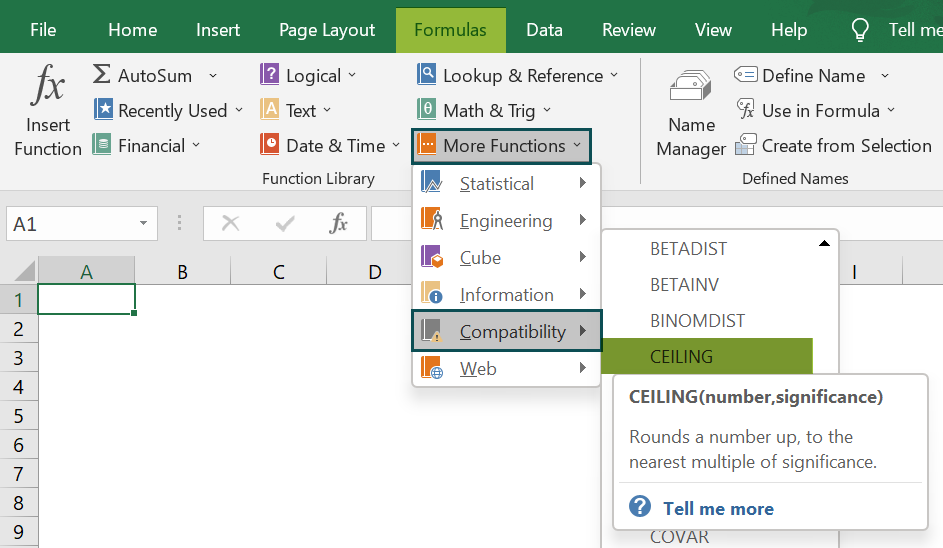The height and width of the screenshot is (548, 943).
Task: Click the Recently Used star icon
Action: click(103, 109)
